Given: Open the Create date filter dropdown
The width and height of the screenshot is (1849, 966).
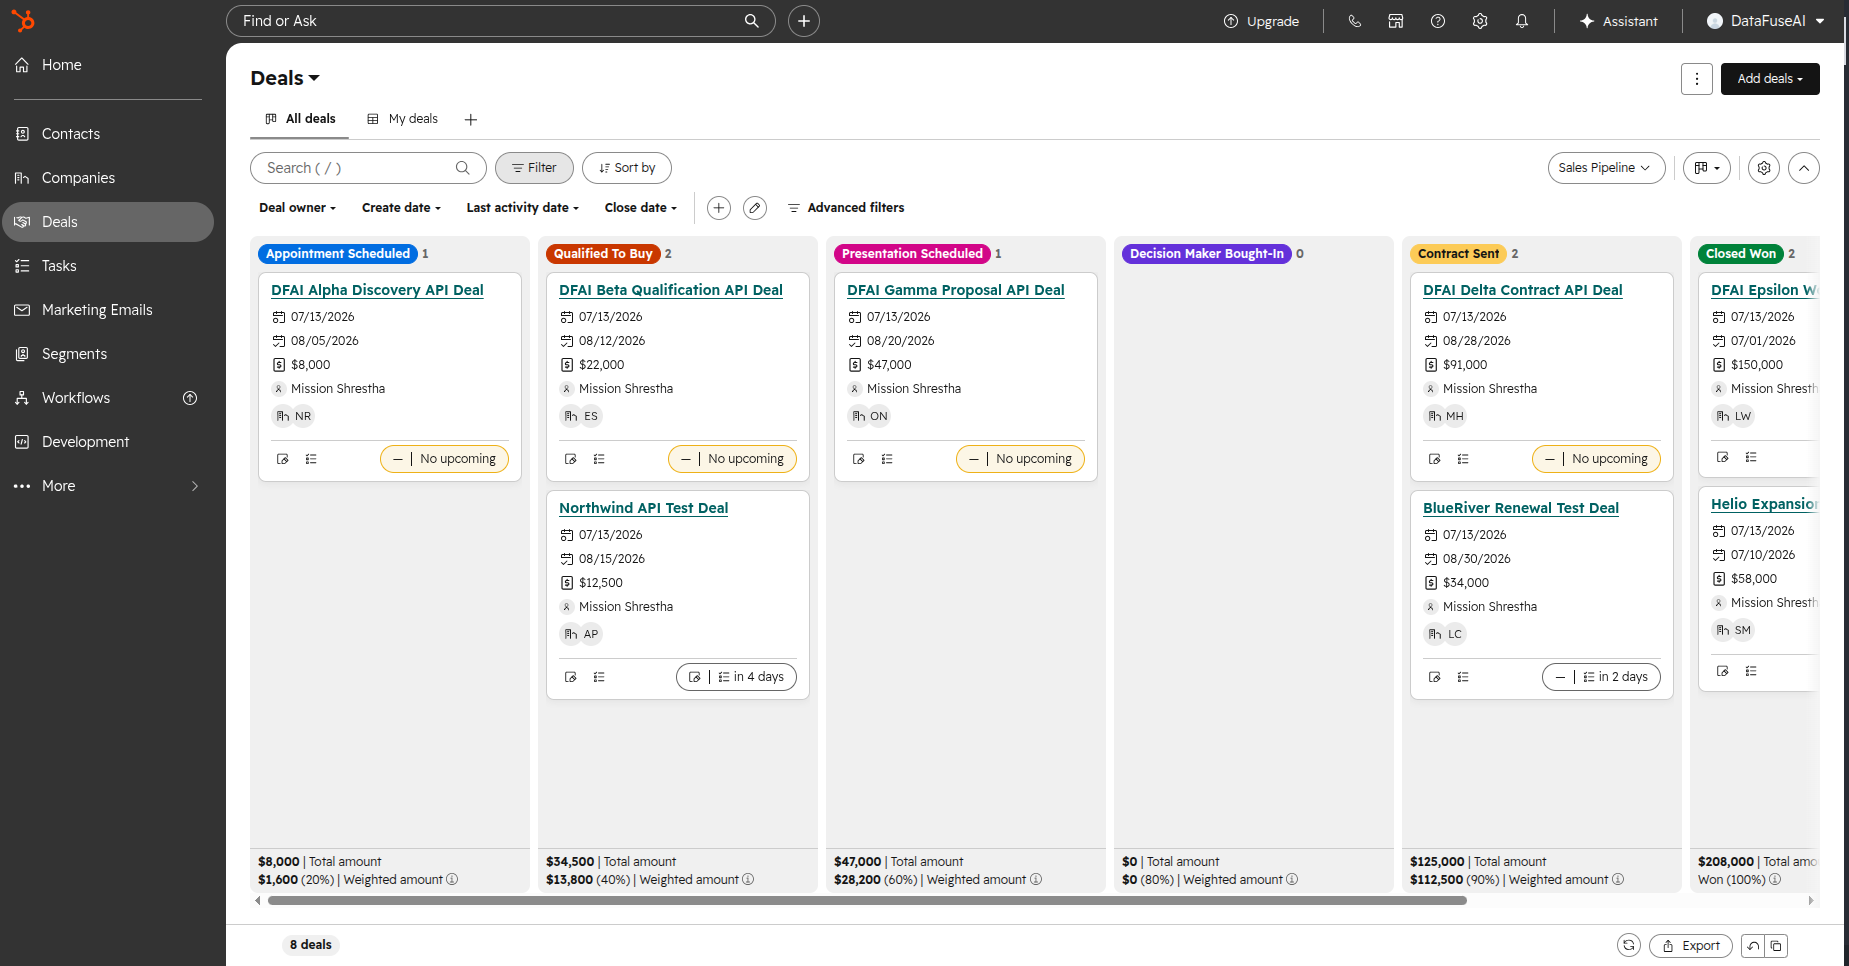Looking at the screenshot, I should 401,208.
